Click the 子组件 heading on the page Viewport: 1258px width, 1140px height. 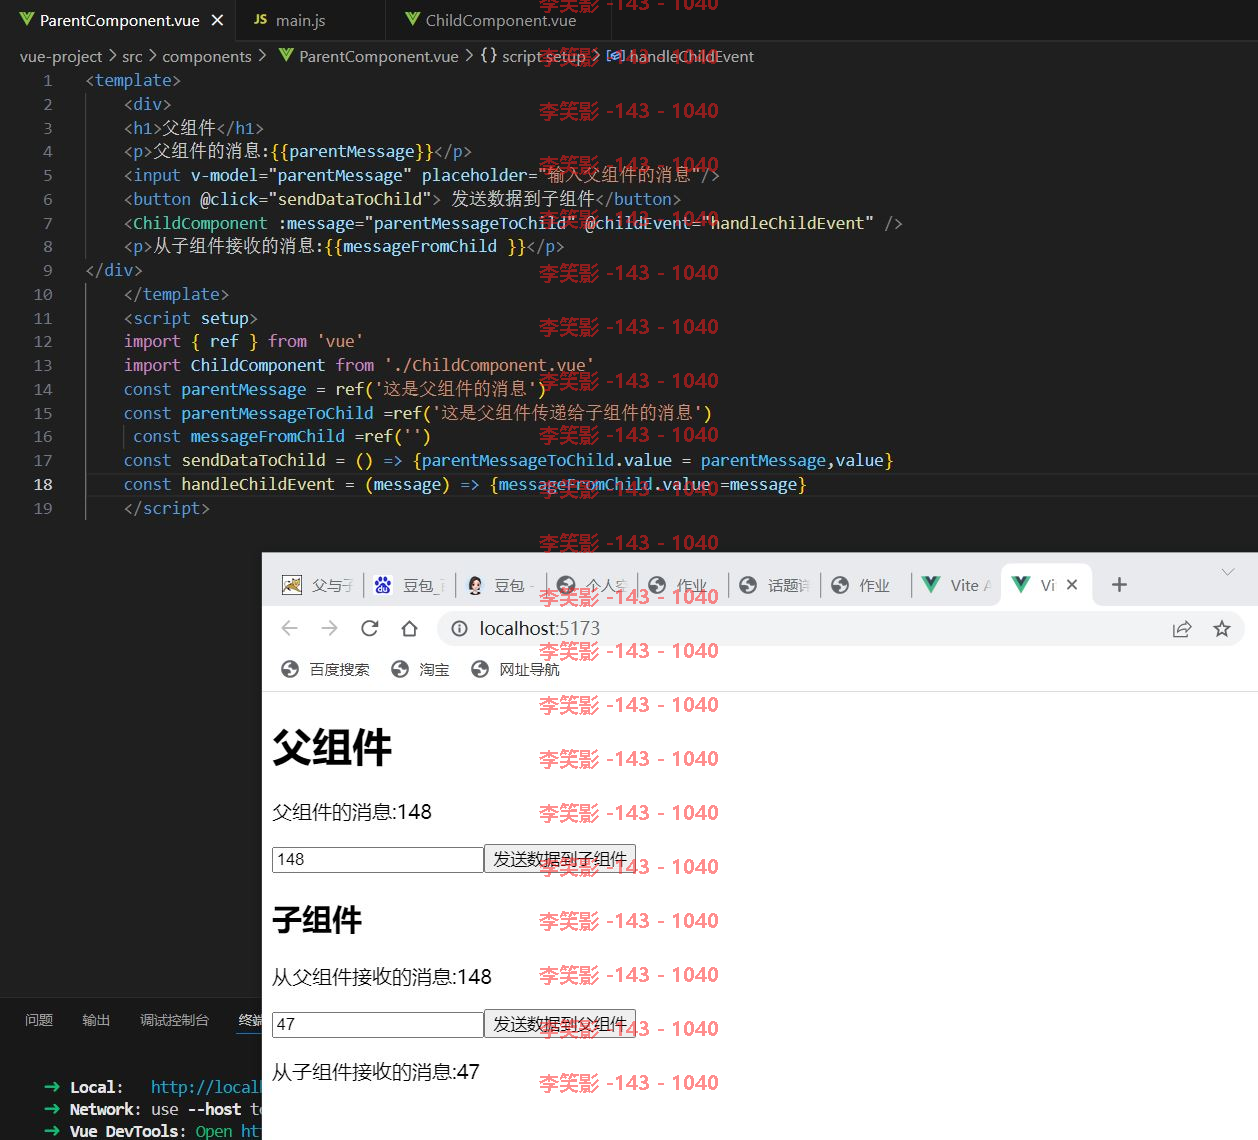click(317, 920)
